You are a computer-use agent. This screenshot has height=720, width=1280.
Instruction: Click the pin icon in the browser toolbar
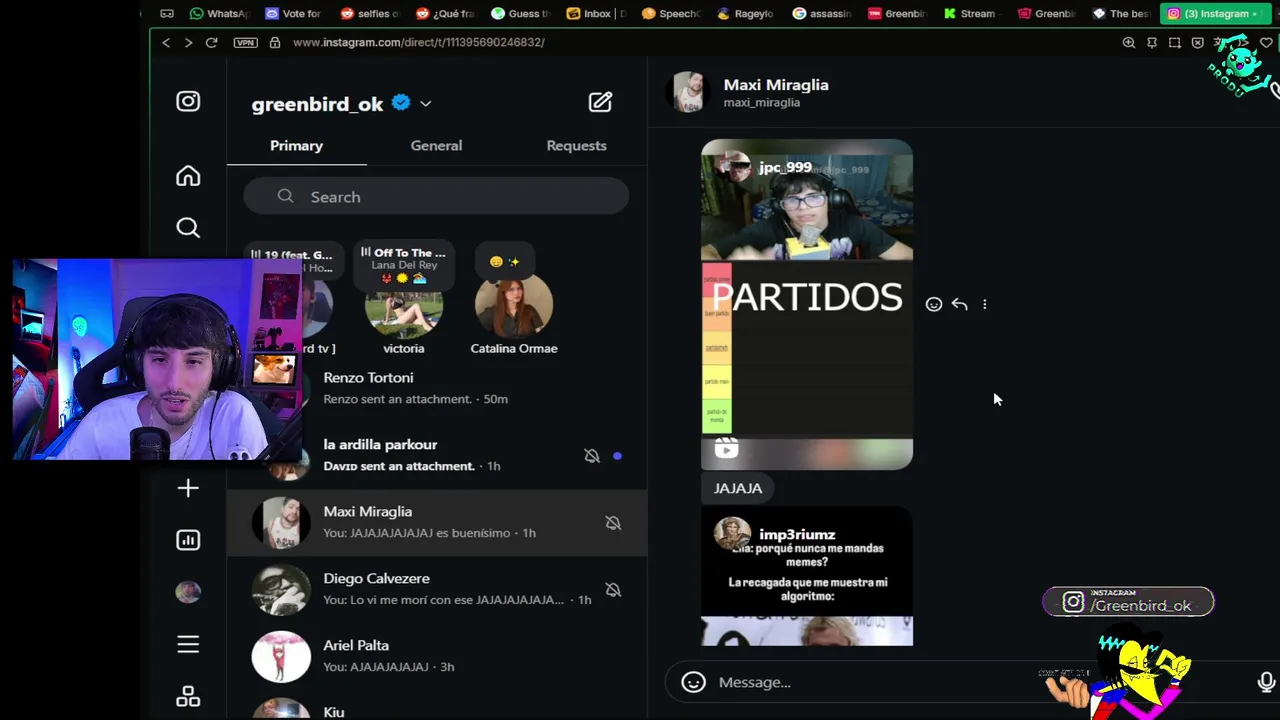pyautogui.click(x=1151, y=42)
